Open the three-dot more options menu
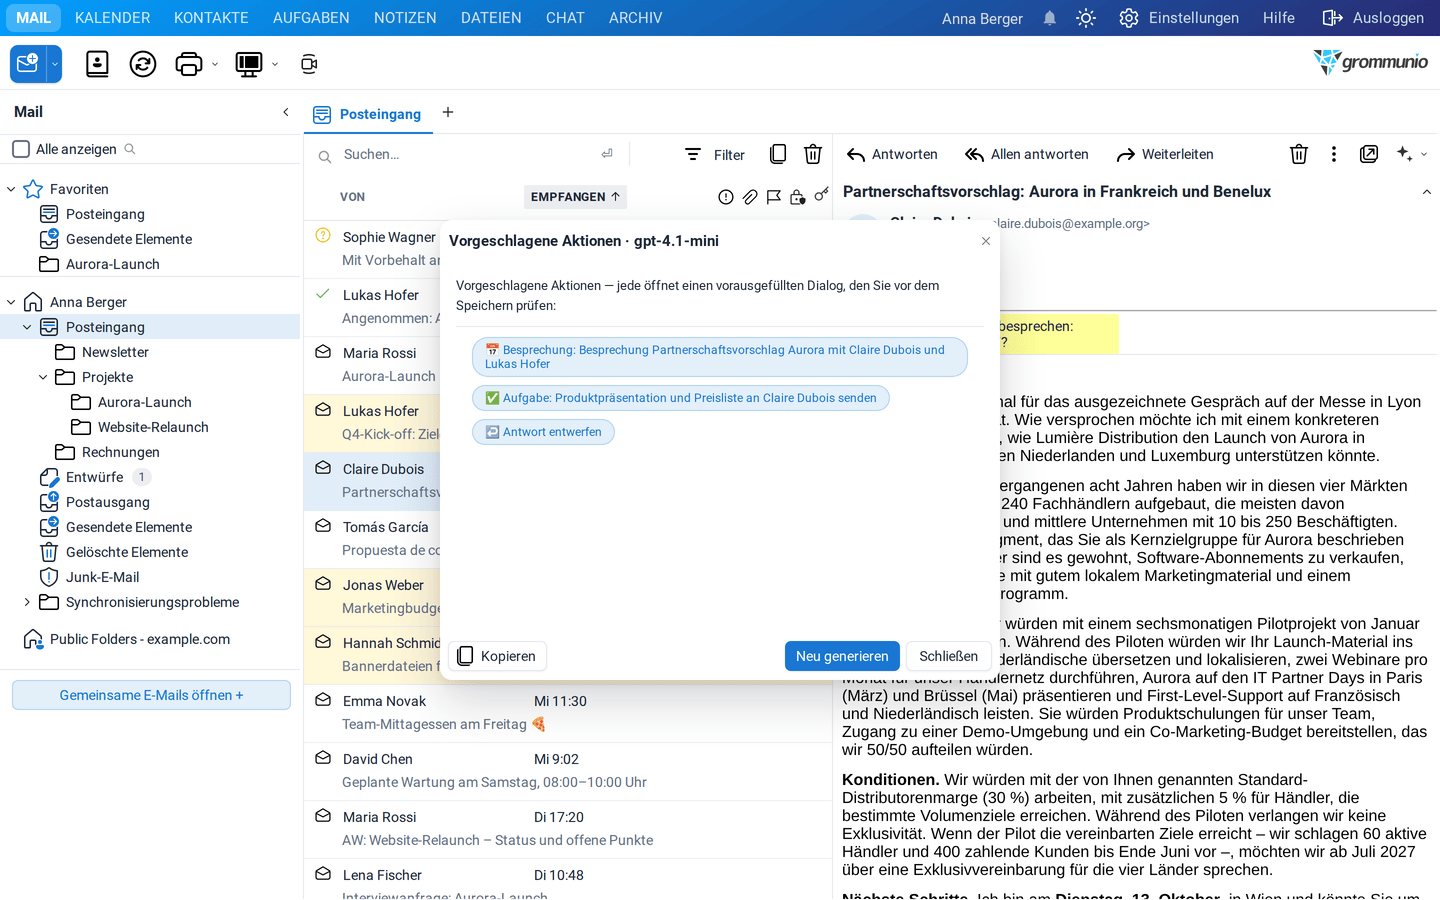1440x900 pixels. click(1334, 154)
